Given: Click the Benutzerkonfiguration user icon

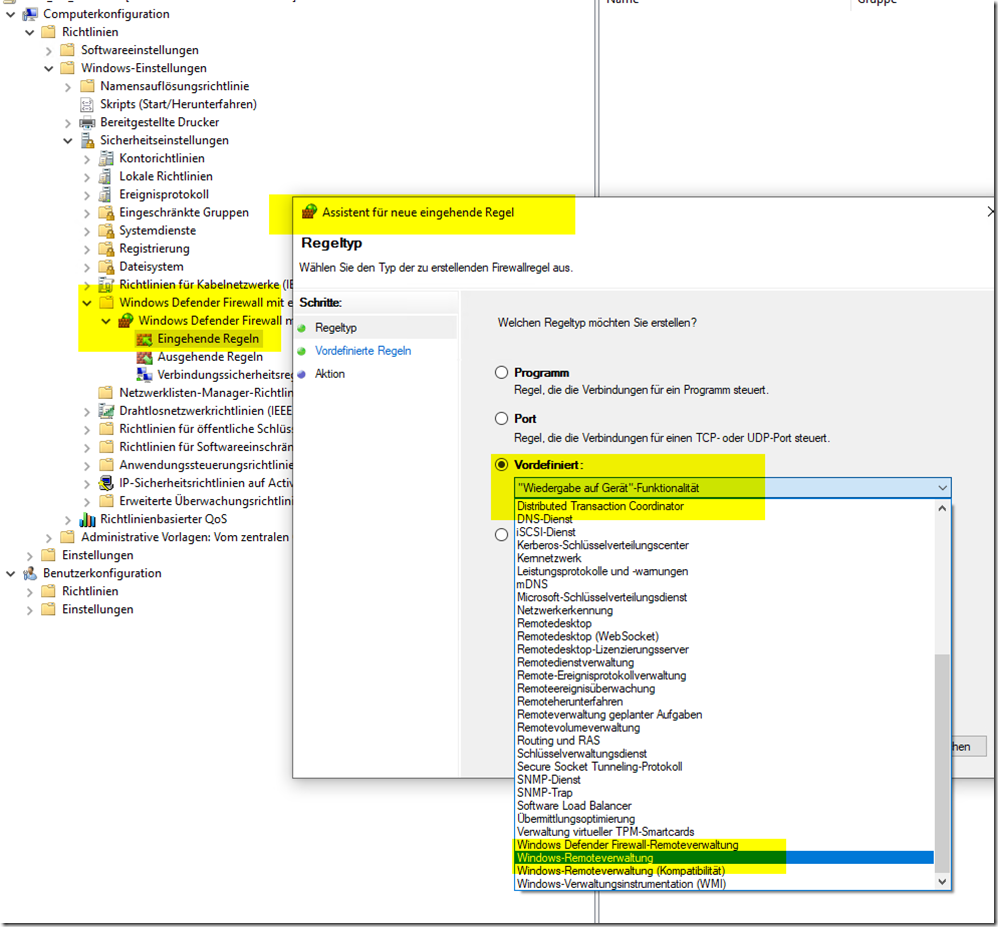Looking at the screenshot, I should point(30,573).
